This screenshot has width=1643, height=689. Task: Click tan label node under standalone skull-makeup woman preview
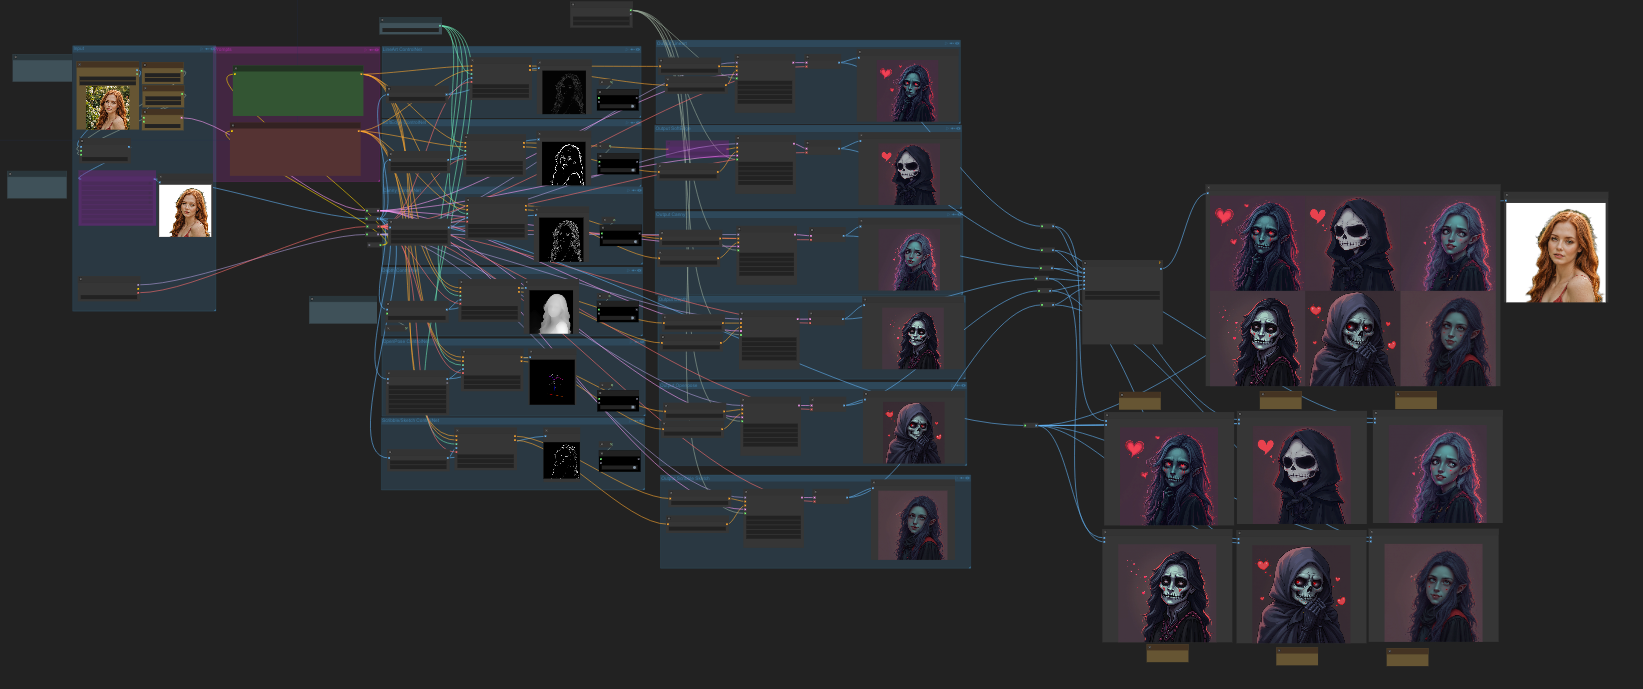[1167, 654]
